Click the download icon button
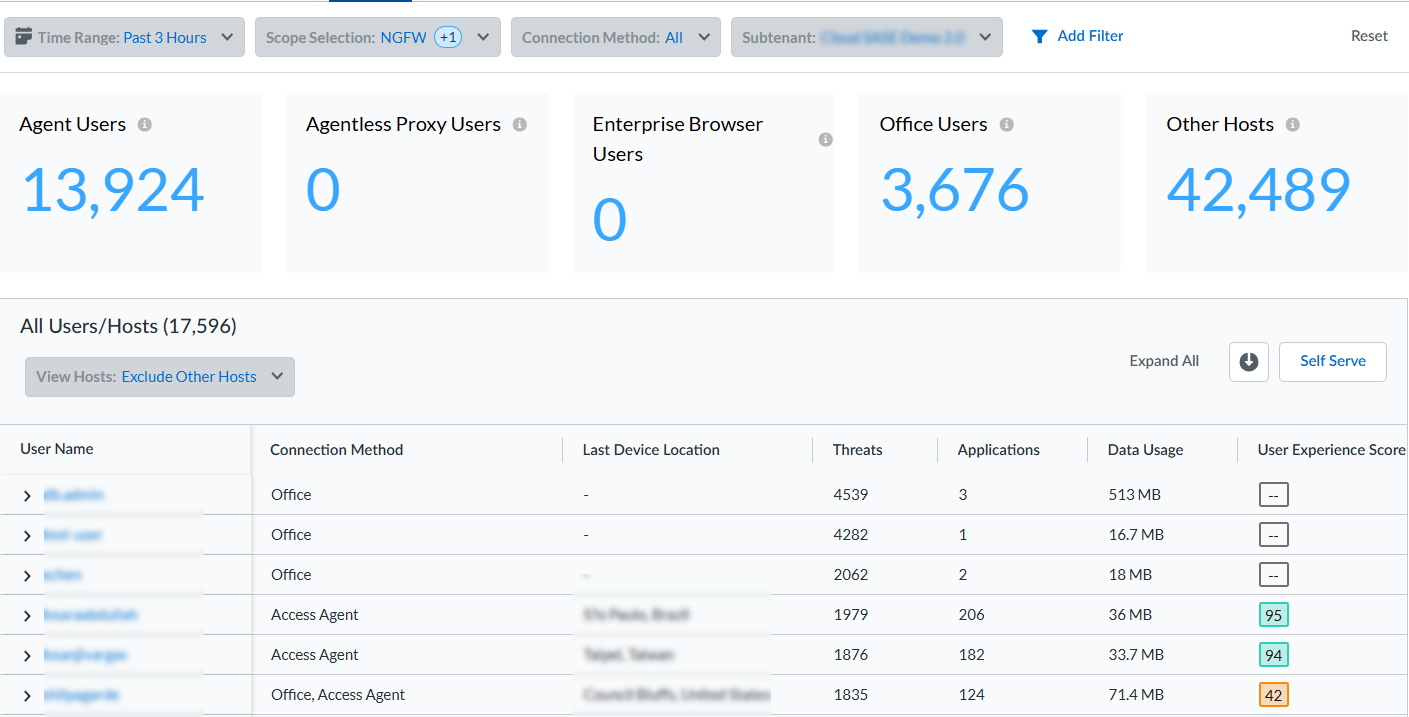This screenshot has width=1409, height=717. 1248,362
